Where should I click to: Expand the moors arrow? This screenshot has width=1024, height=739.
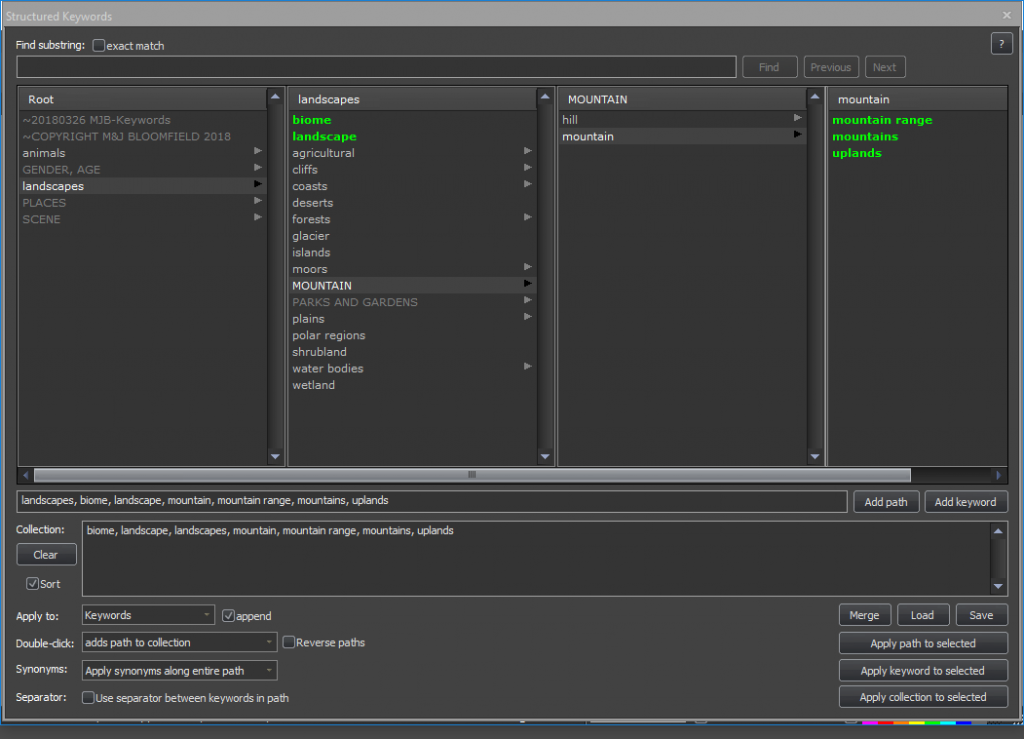[x=528, y=267]
